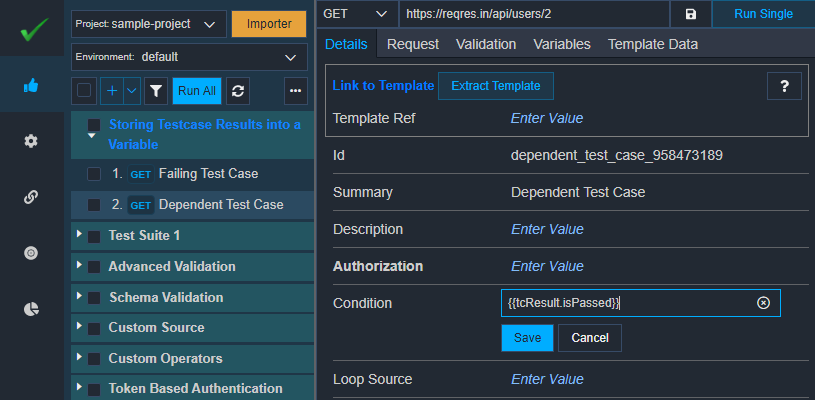Open the pie chart reports sidebar icon
Image resolution: width=815 pixels, height=400 pixels.
[31, 309]
